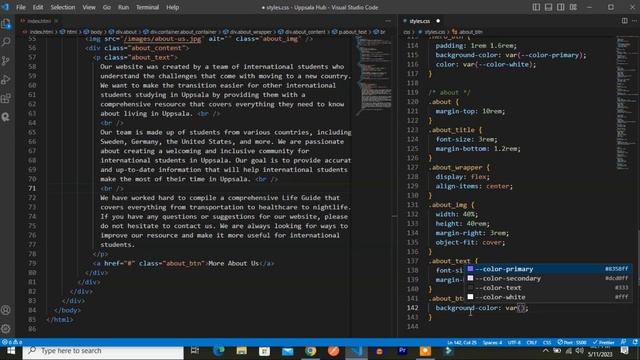The width and height of the screenshot is (640, 360).
Task: Open the Explorer view in activity bar
Action: [6, 24]
